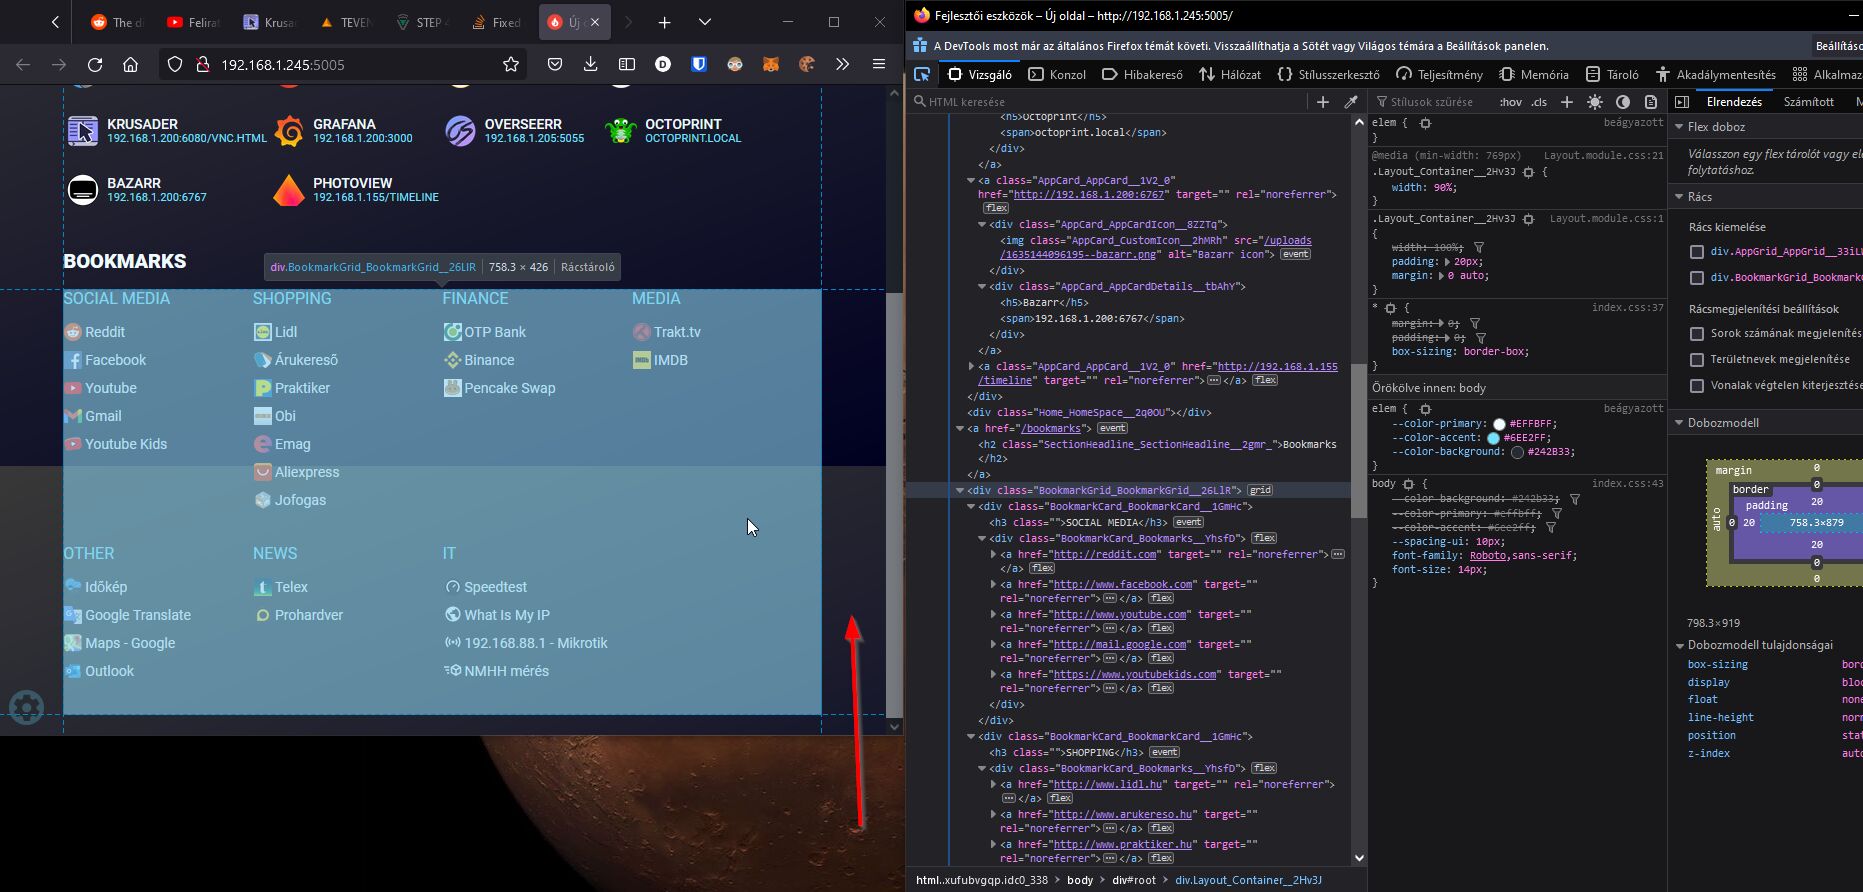Click the --color-background dark color swatch

[x=1517, y=452]
